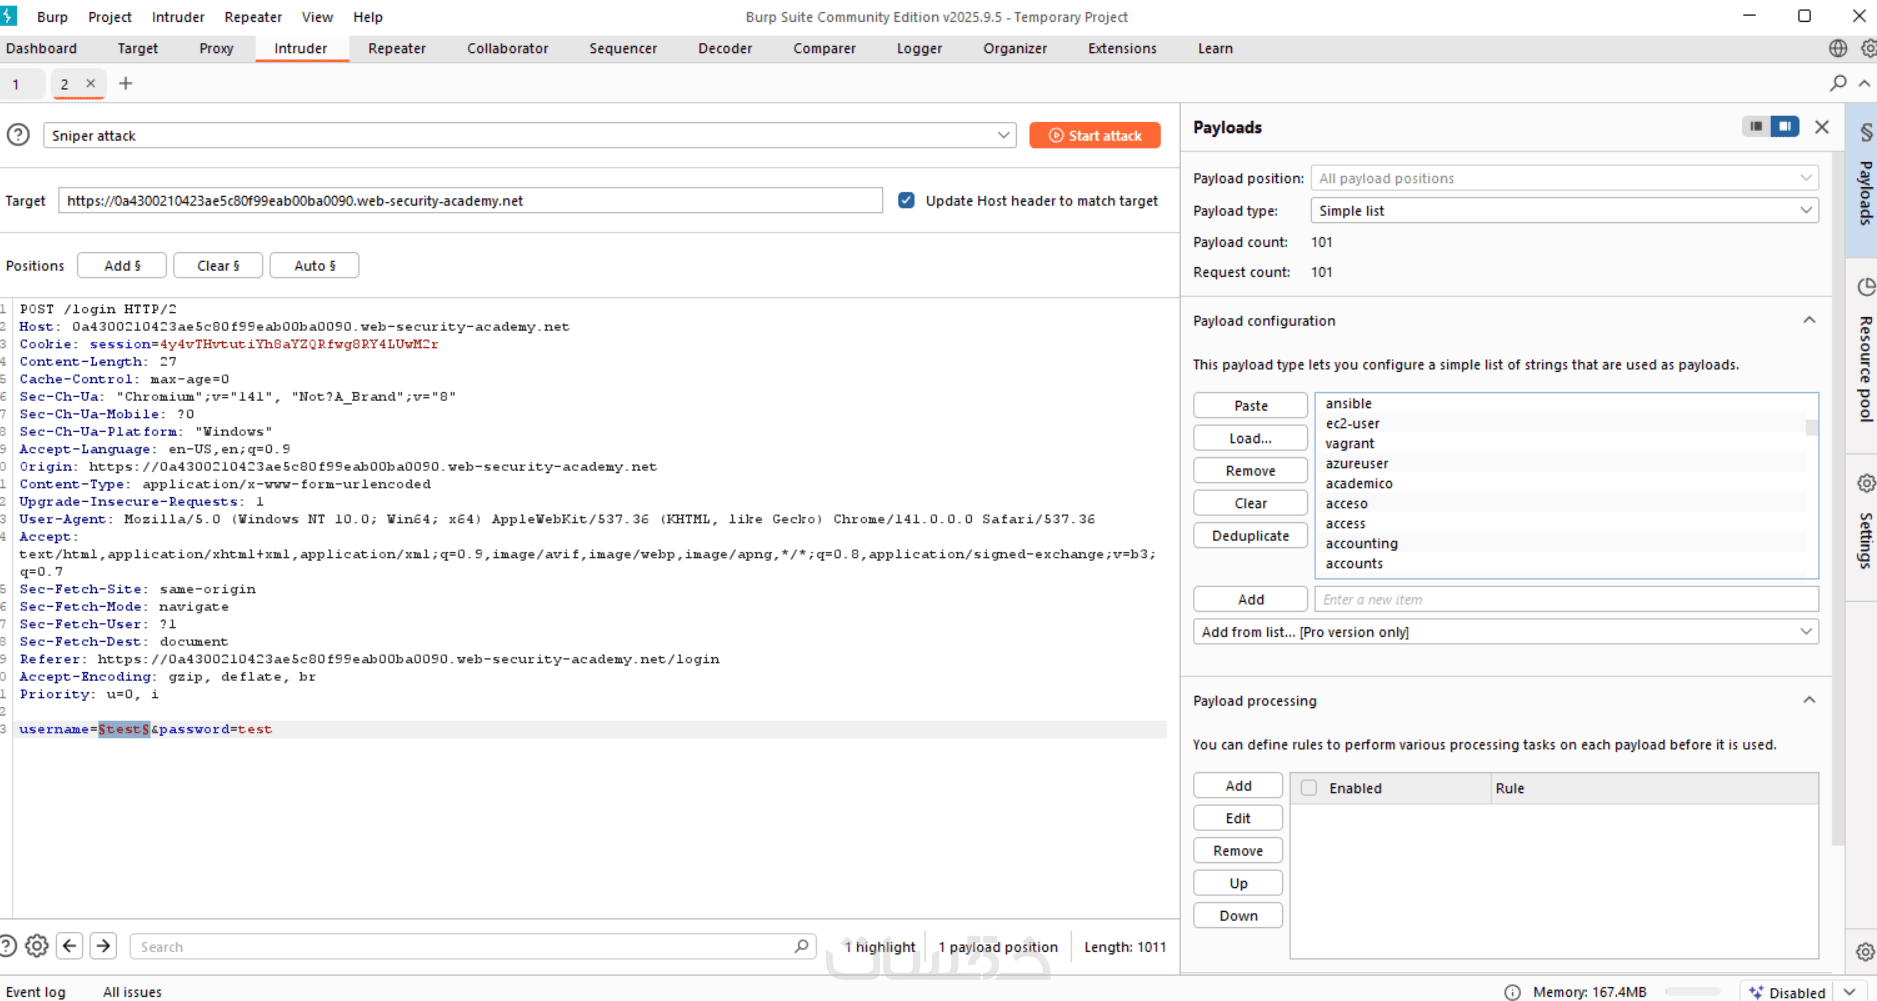Click Clear in payload configuration
The image size is (1877, 1001).
(1250, 503)
